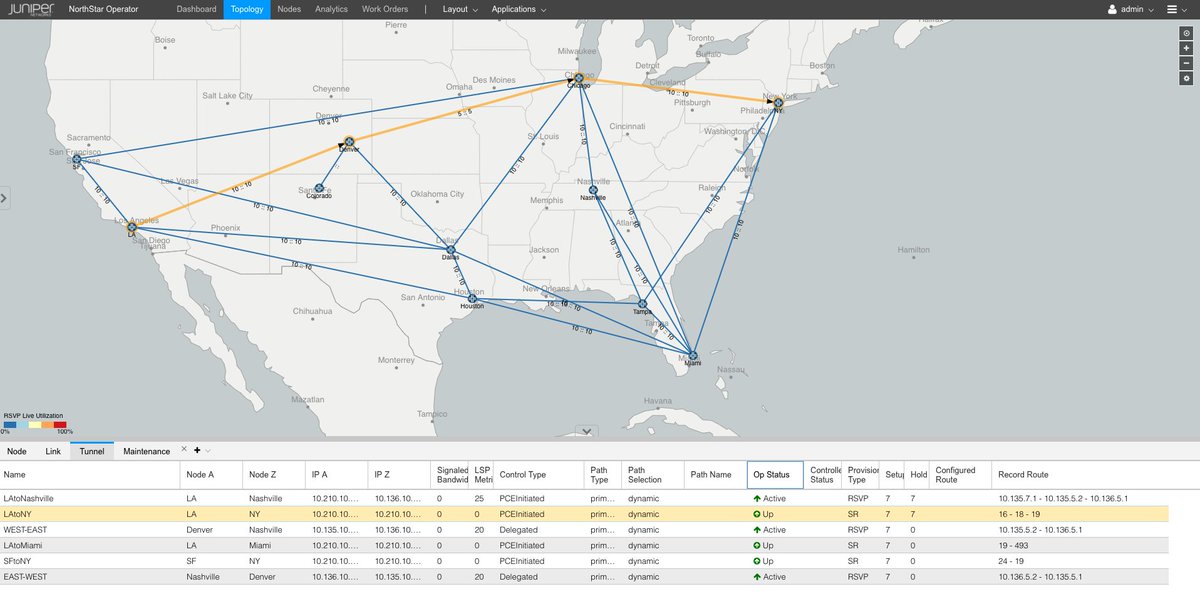Switch to the Tunnel tab
The height and width of the screenshot is (594, 1200).
click(92, 451)
